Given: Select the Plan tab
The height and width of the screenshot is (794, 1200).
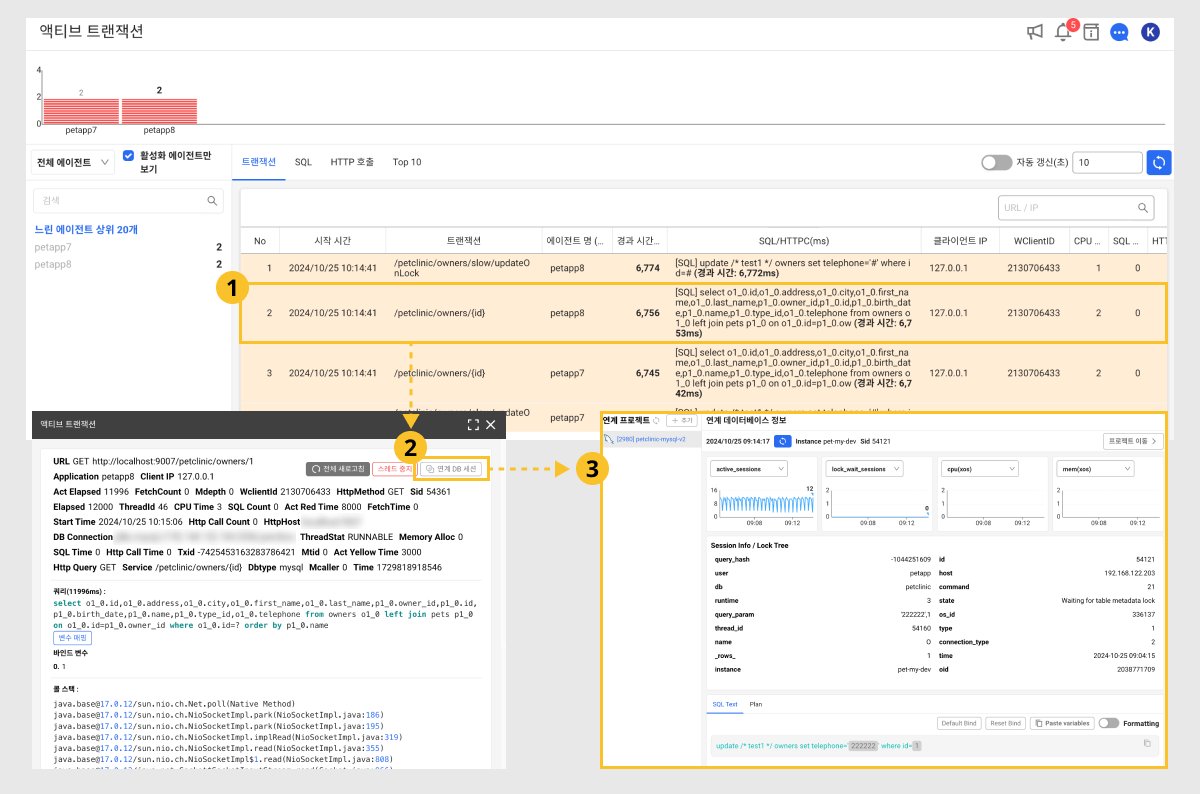Looking at the screenshot, I should (756, 704).
